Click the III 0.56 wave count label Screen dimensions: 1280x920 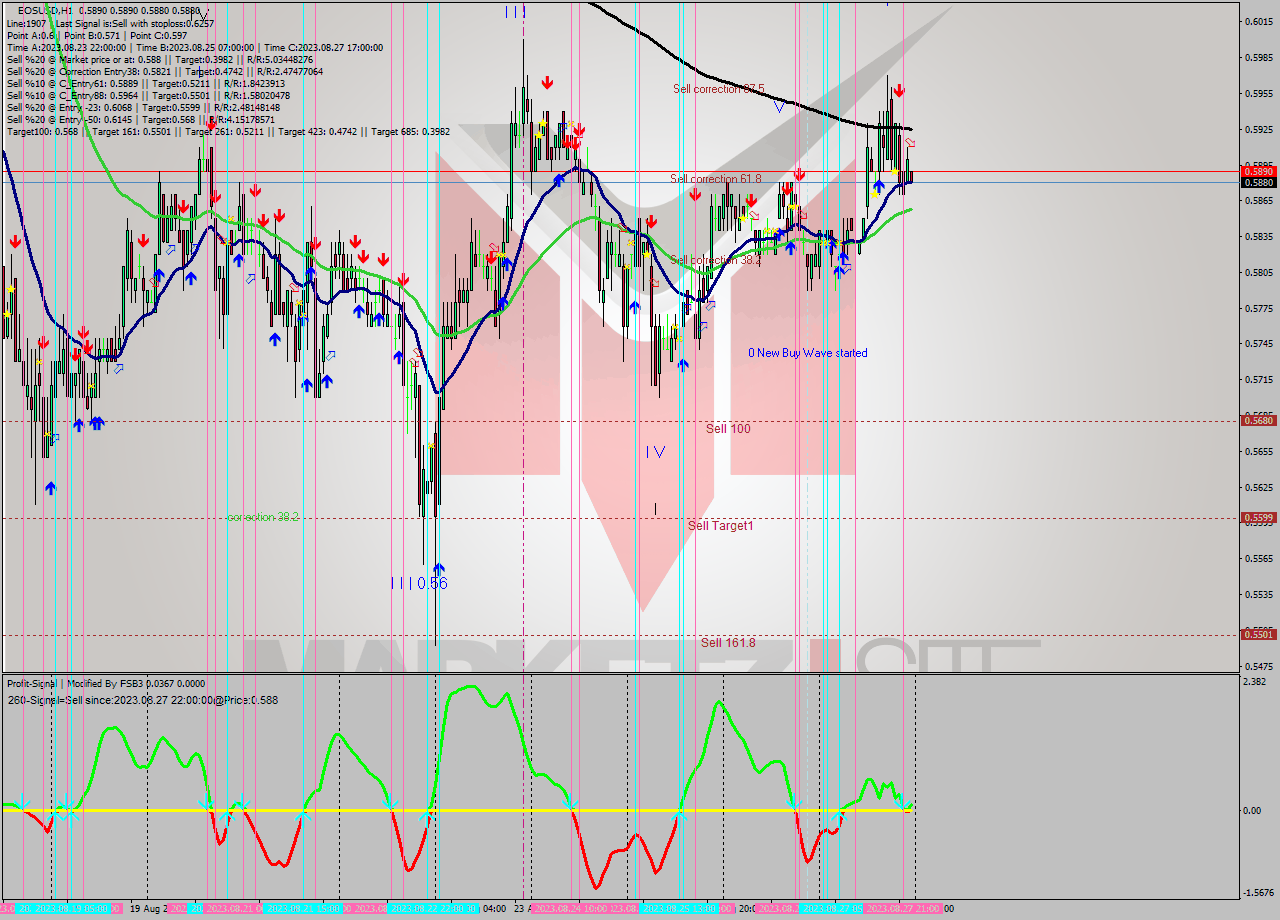420,581
